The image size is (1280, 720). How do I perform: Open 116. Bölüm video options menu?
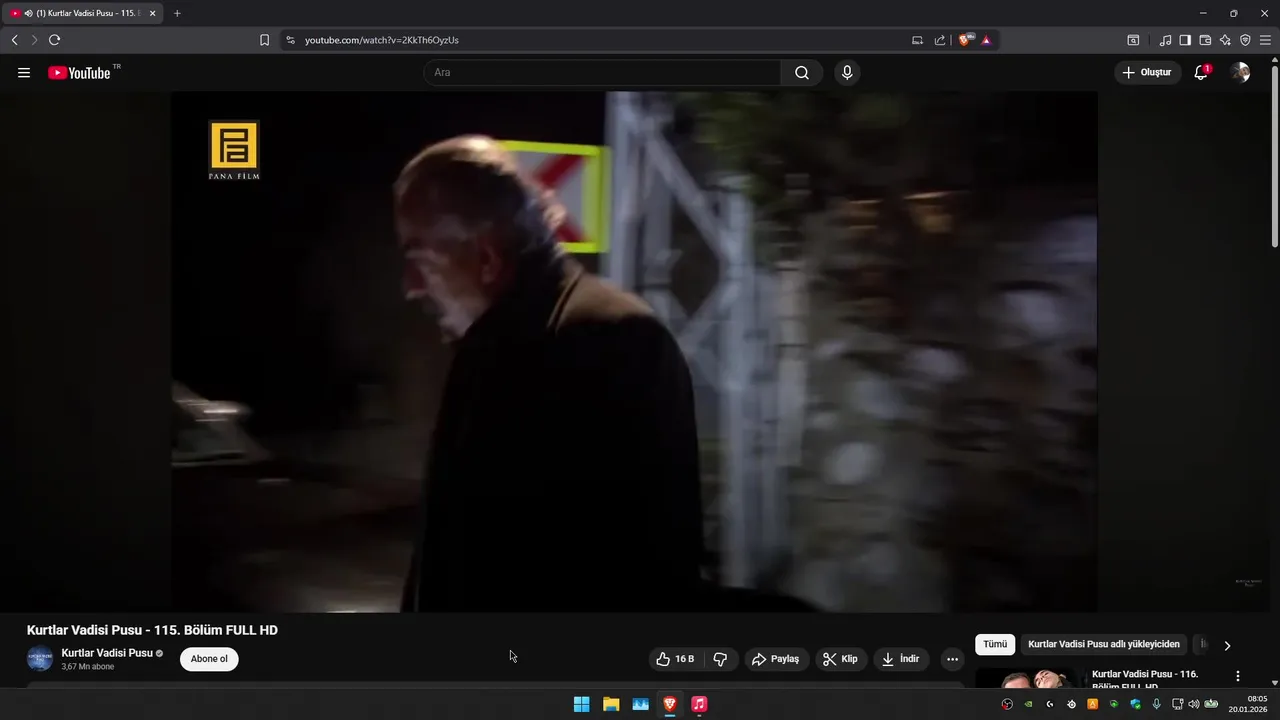1238,676
